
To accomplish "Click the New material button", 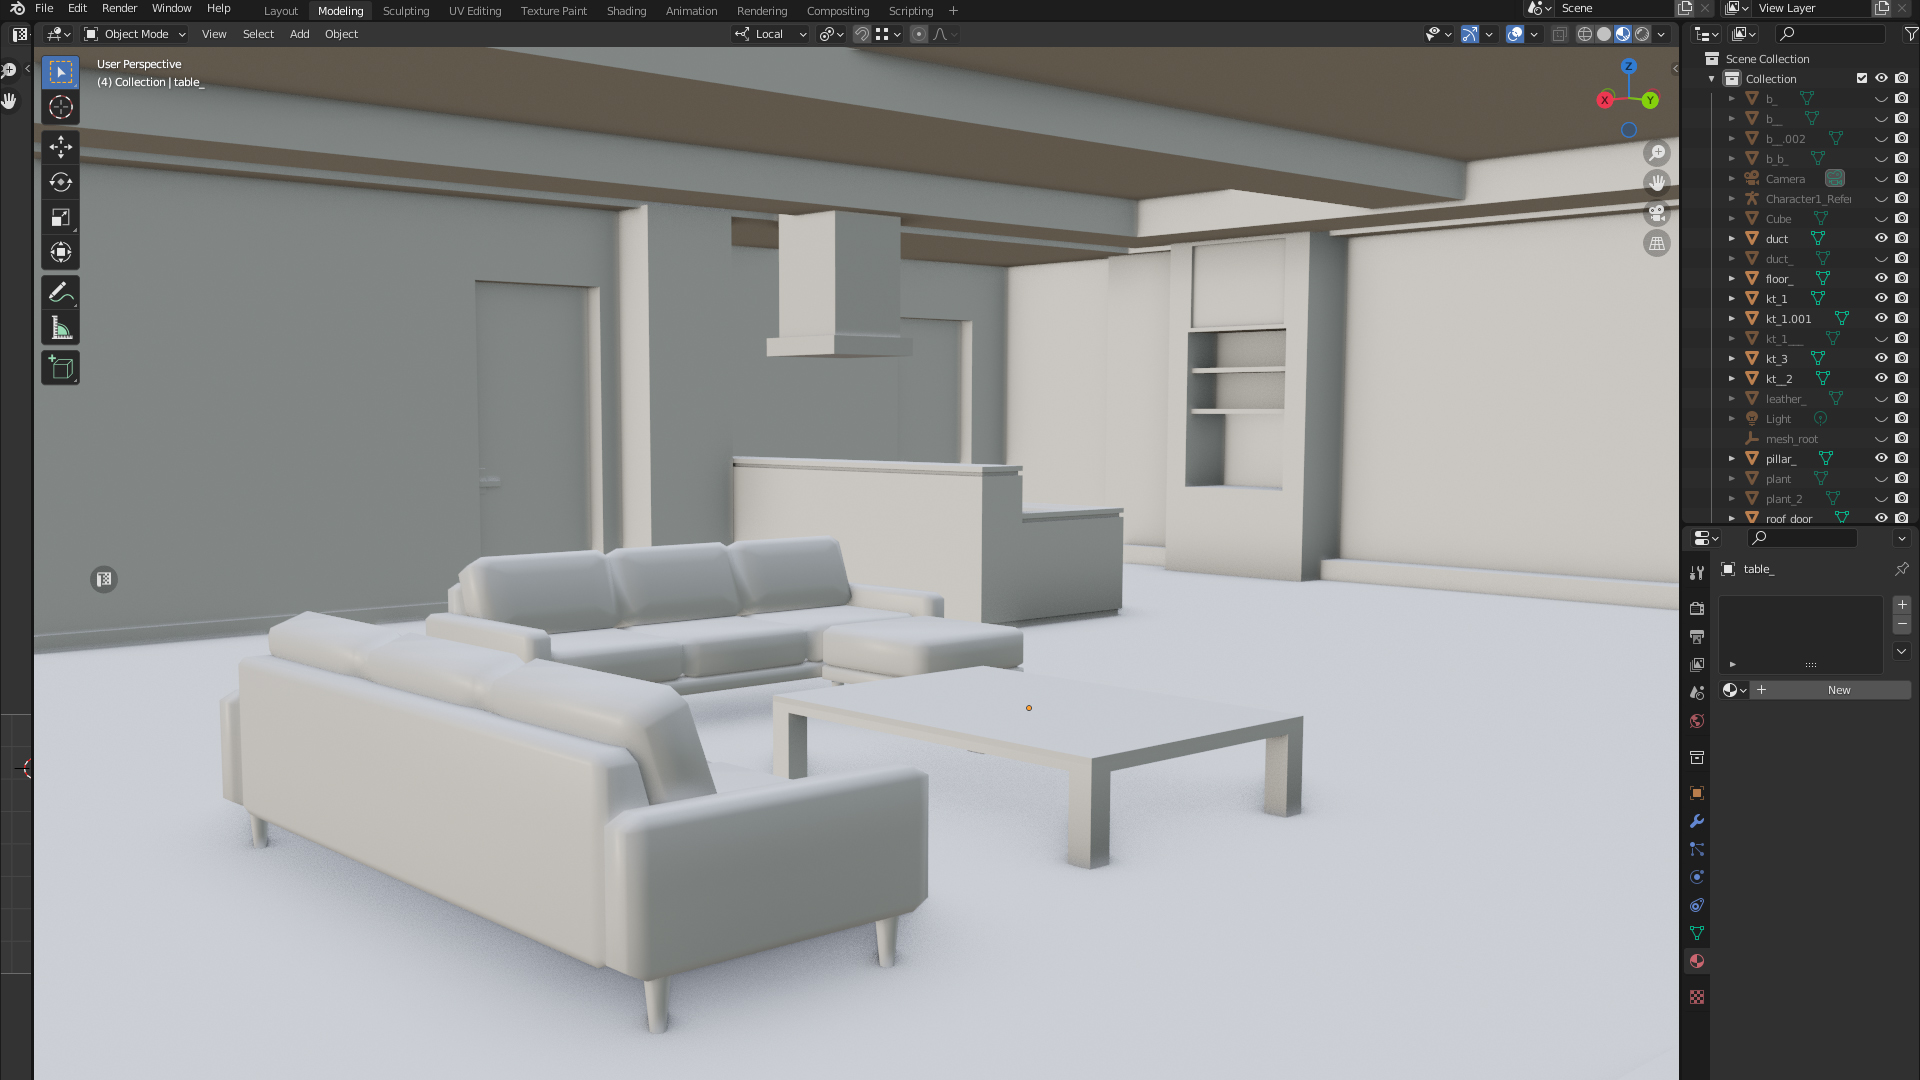I will (1838, 690).
